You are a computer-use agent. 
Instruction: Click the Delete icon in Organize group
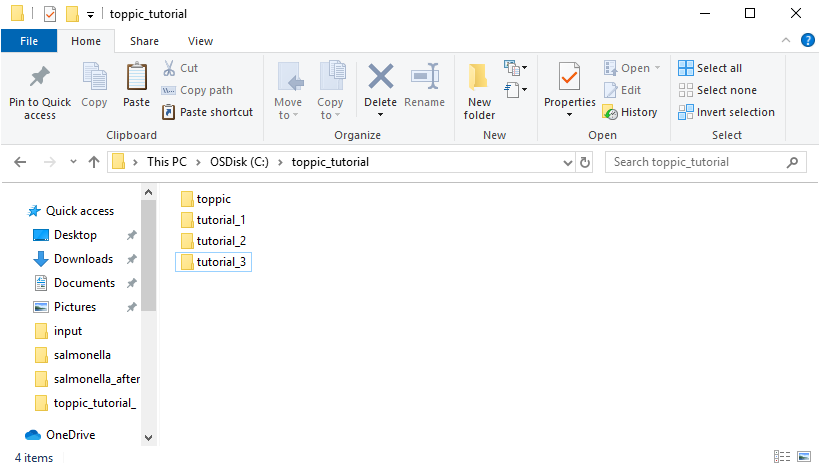pyautogui.click(x=380, y=78)
